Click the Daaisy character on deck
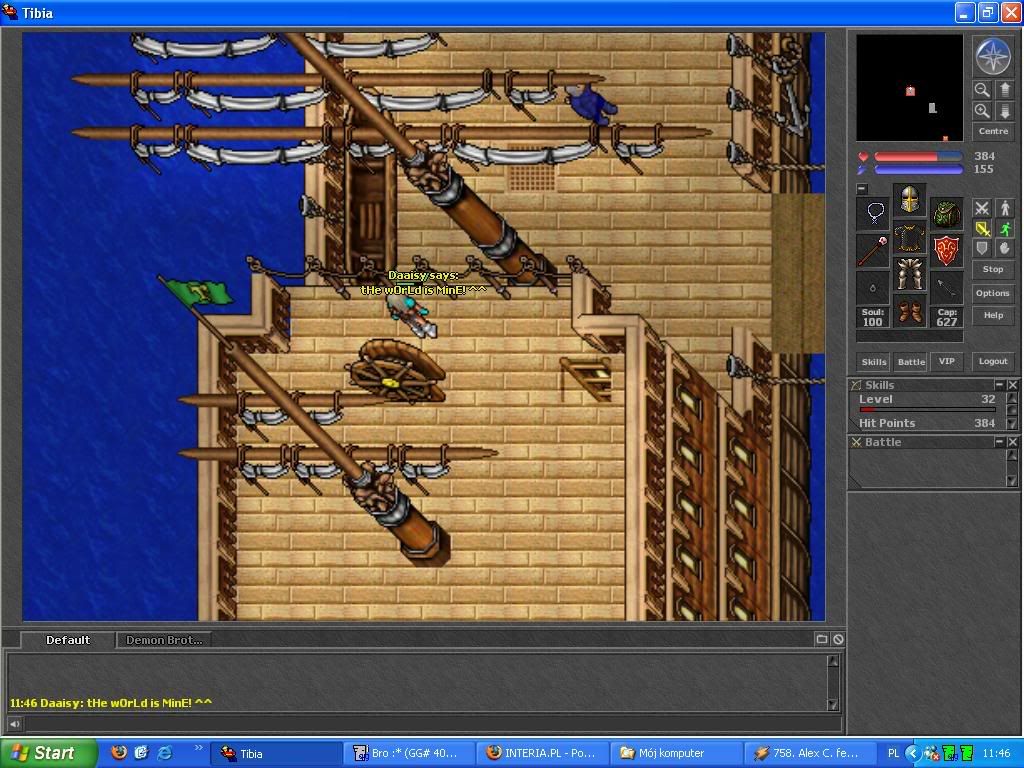The image size is (1024, 768). (411, 317)
